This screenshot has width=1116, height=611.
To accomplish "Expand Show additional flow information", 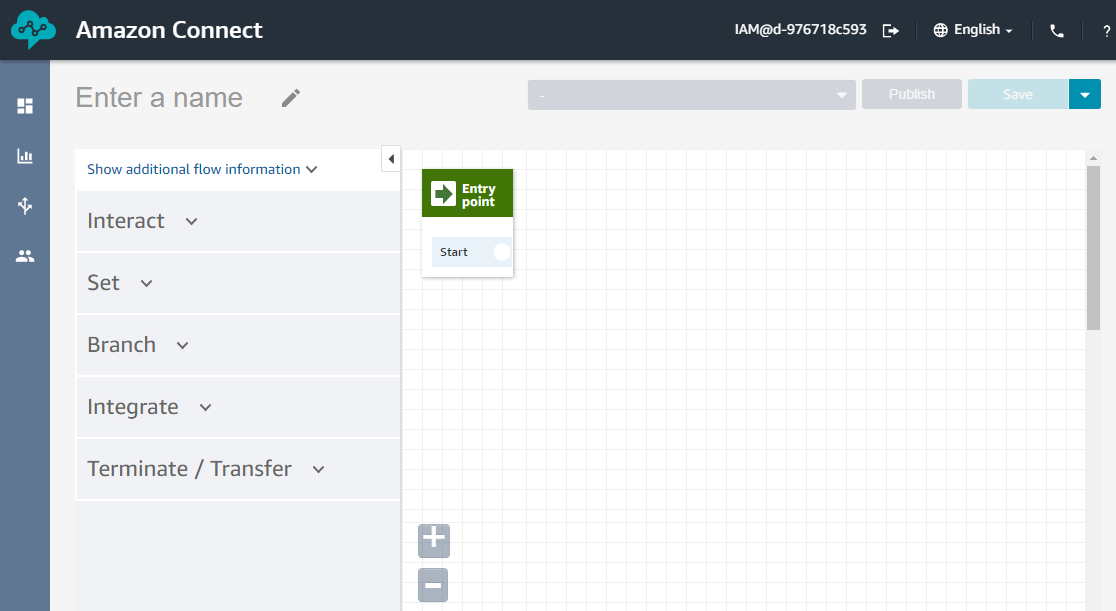I will (202, 169).
